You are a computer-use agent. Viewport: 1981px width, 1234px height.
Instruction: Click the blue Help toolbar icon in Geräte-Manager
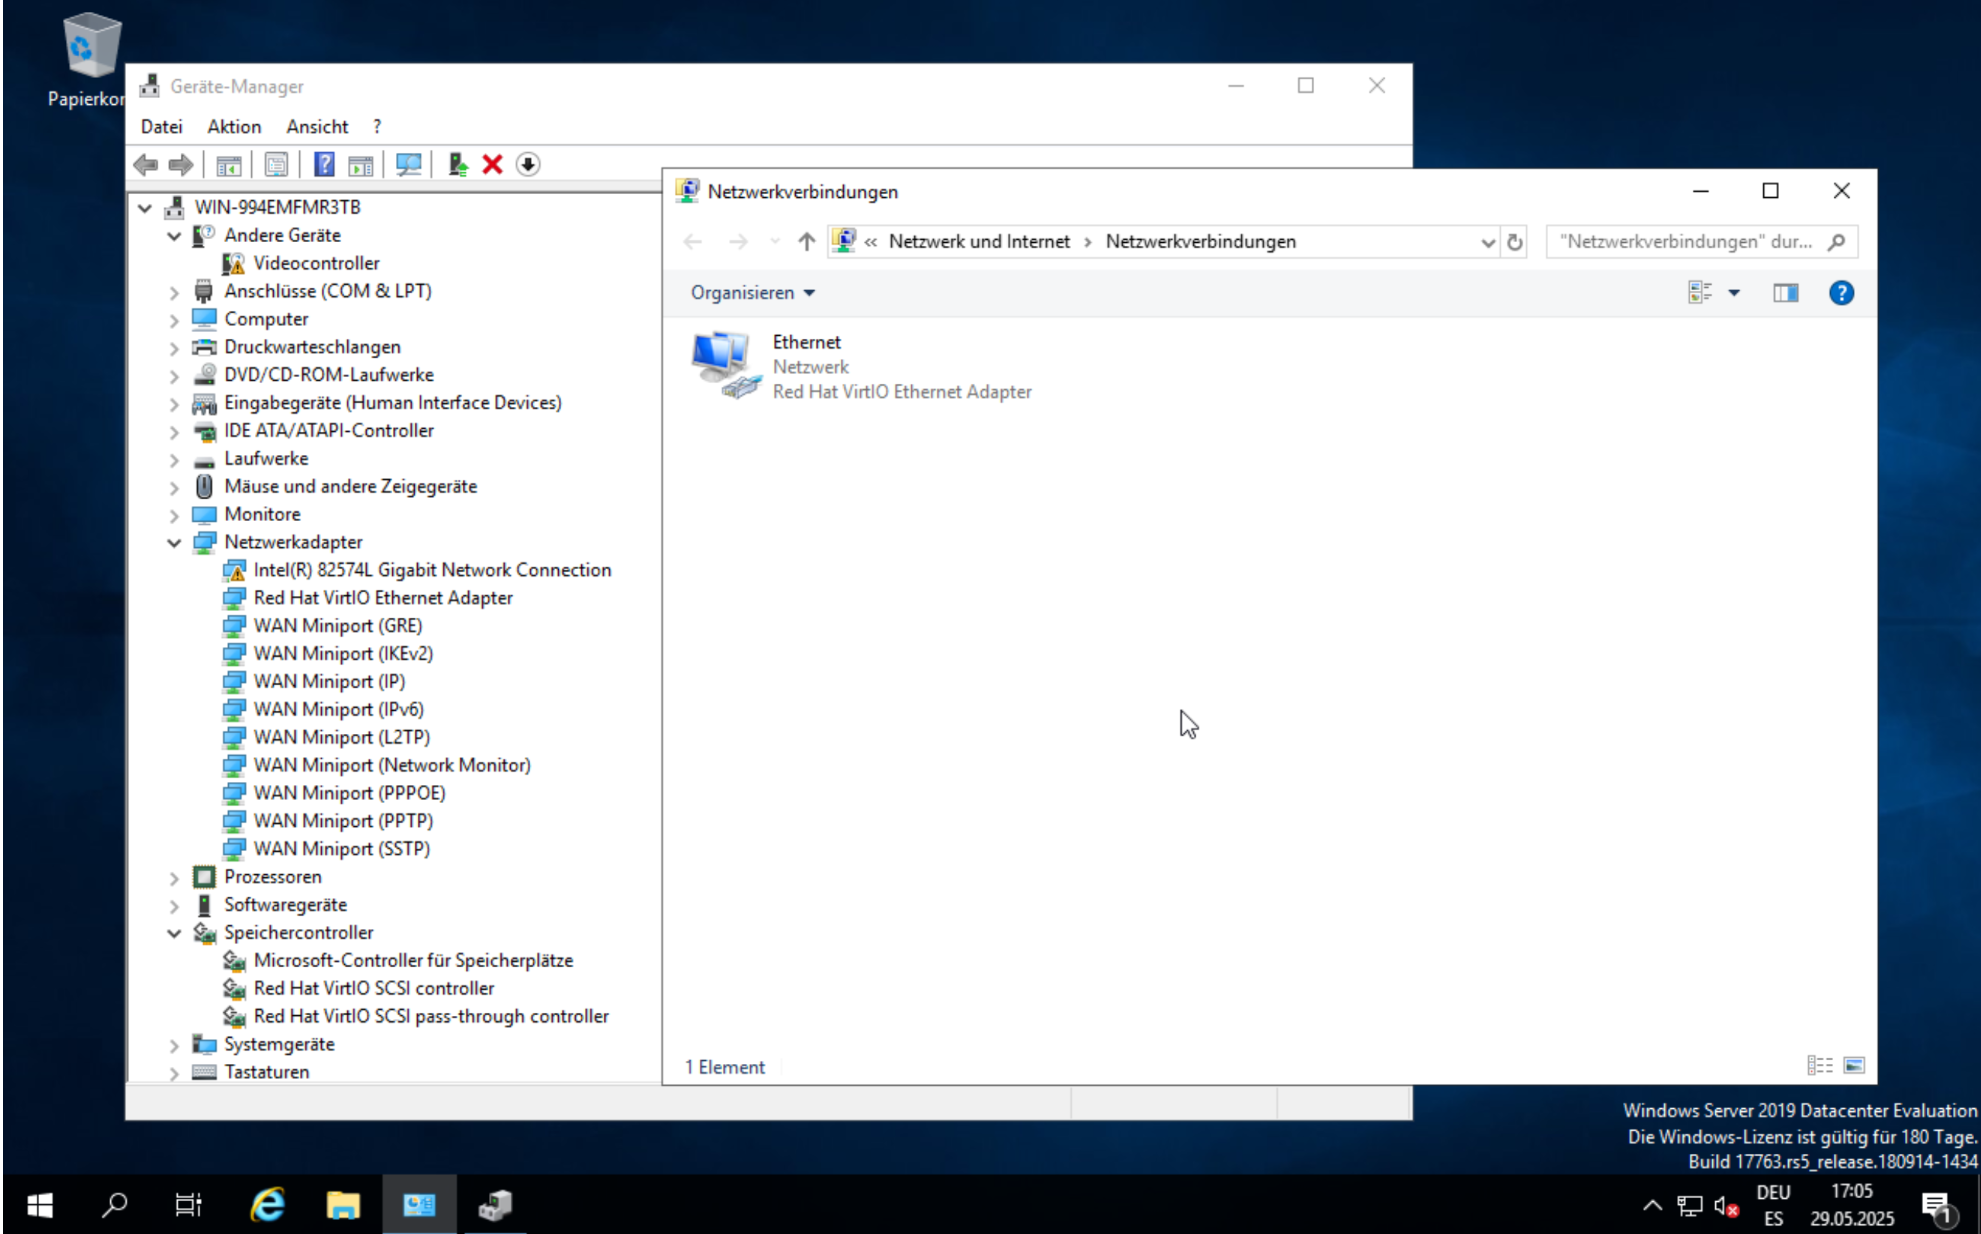click(324, 165)
